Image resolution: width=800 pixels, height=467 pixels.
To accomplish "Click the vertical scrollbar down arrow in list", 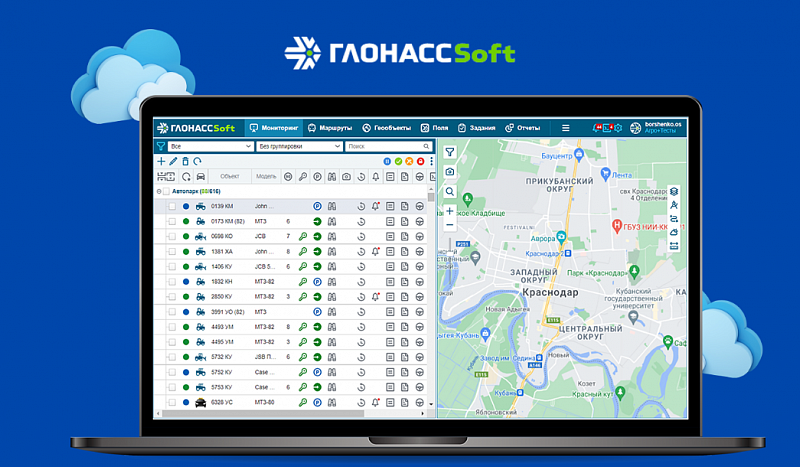I will (431, 404).
